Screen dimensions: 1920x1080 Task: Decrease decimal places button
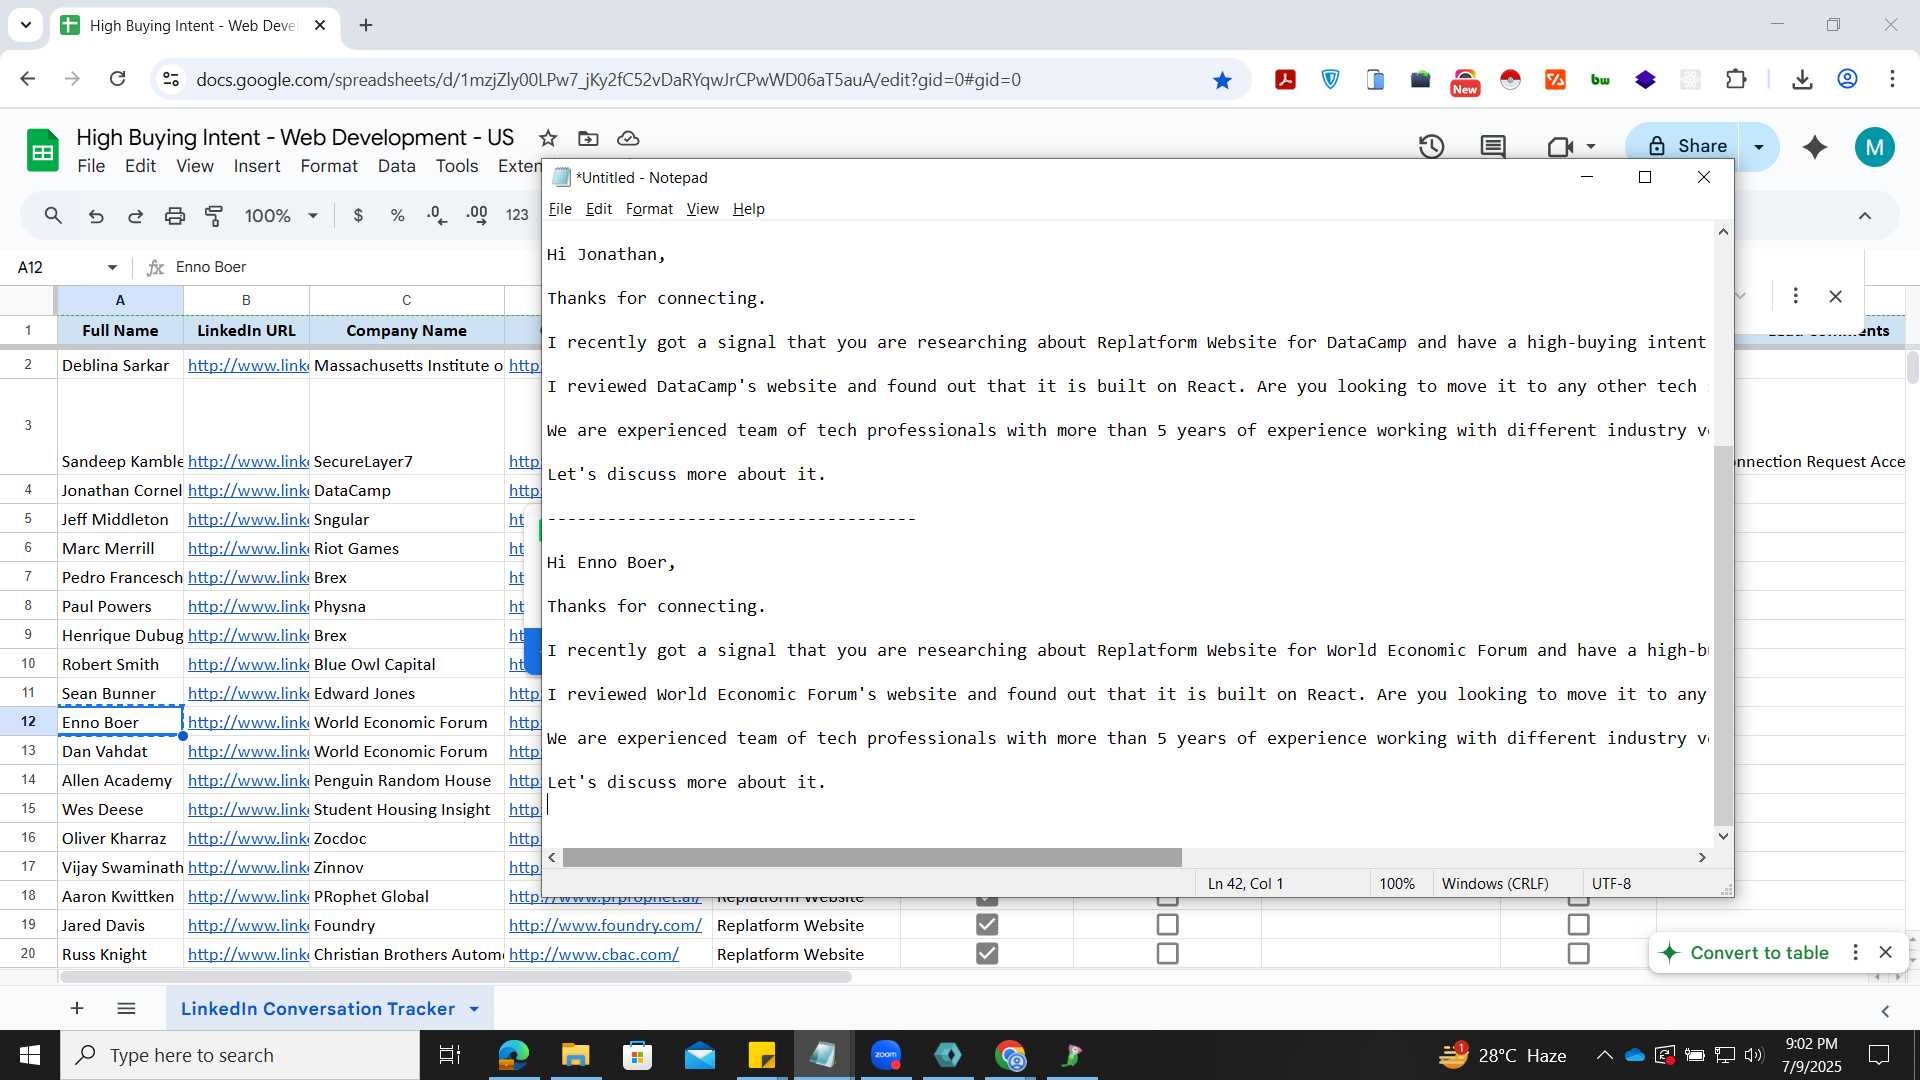tap(437, 215)
